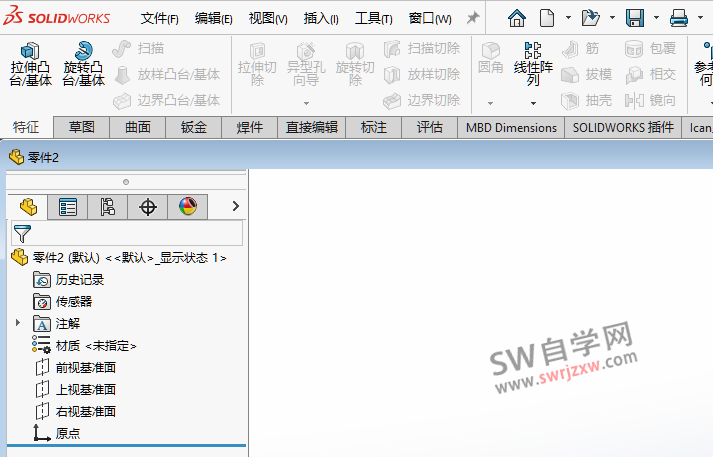Pin the menu bar with the pushpin icon
The height and width of the screenshot is (457, 713).
point(473,18)
